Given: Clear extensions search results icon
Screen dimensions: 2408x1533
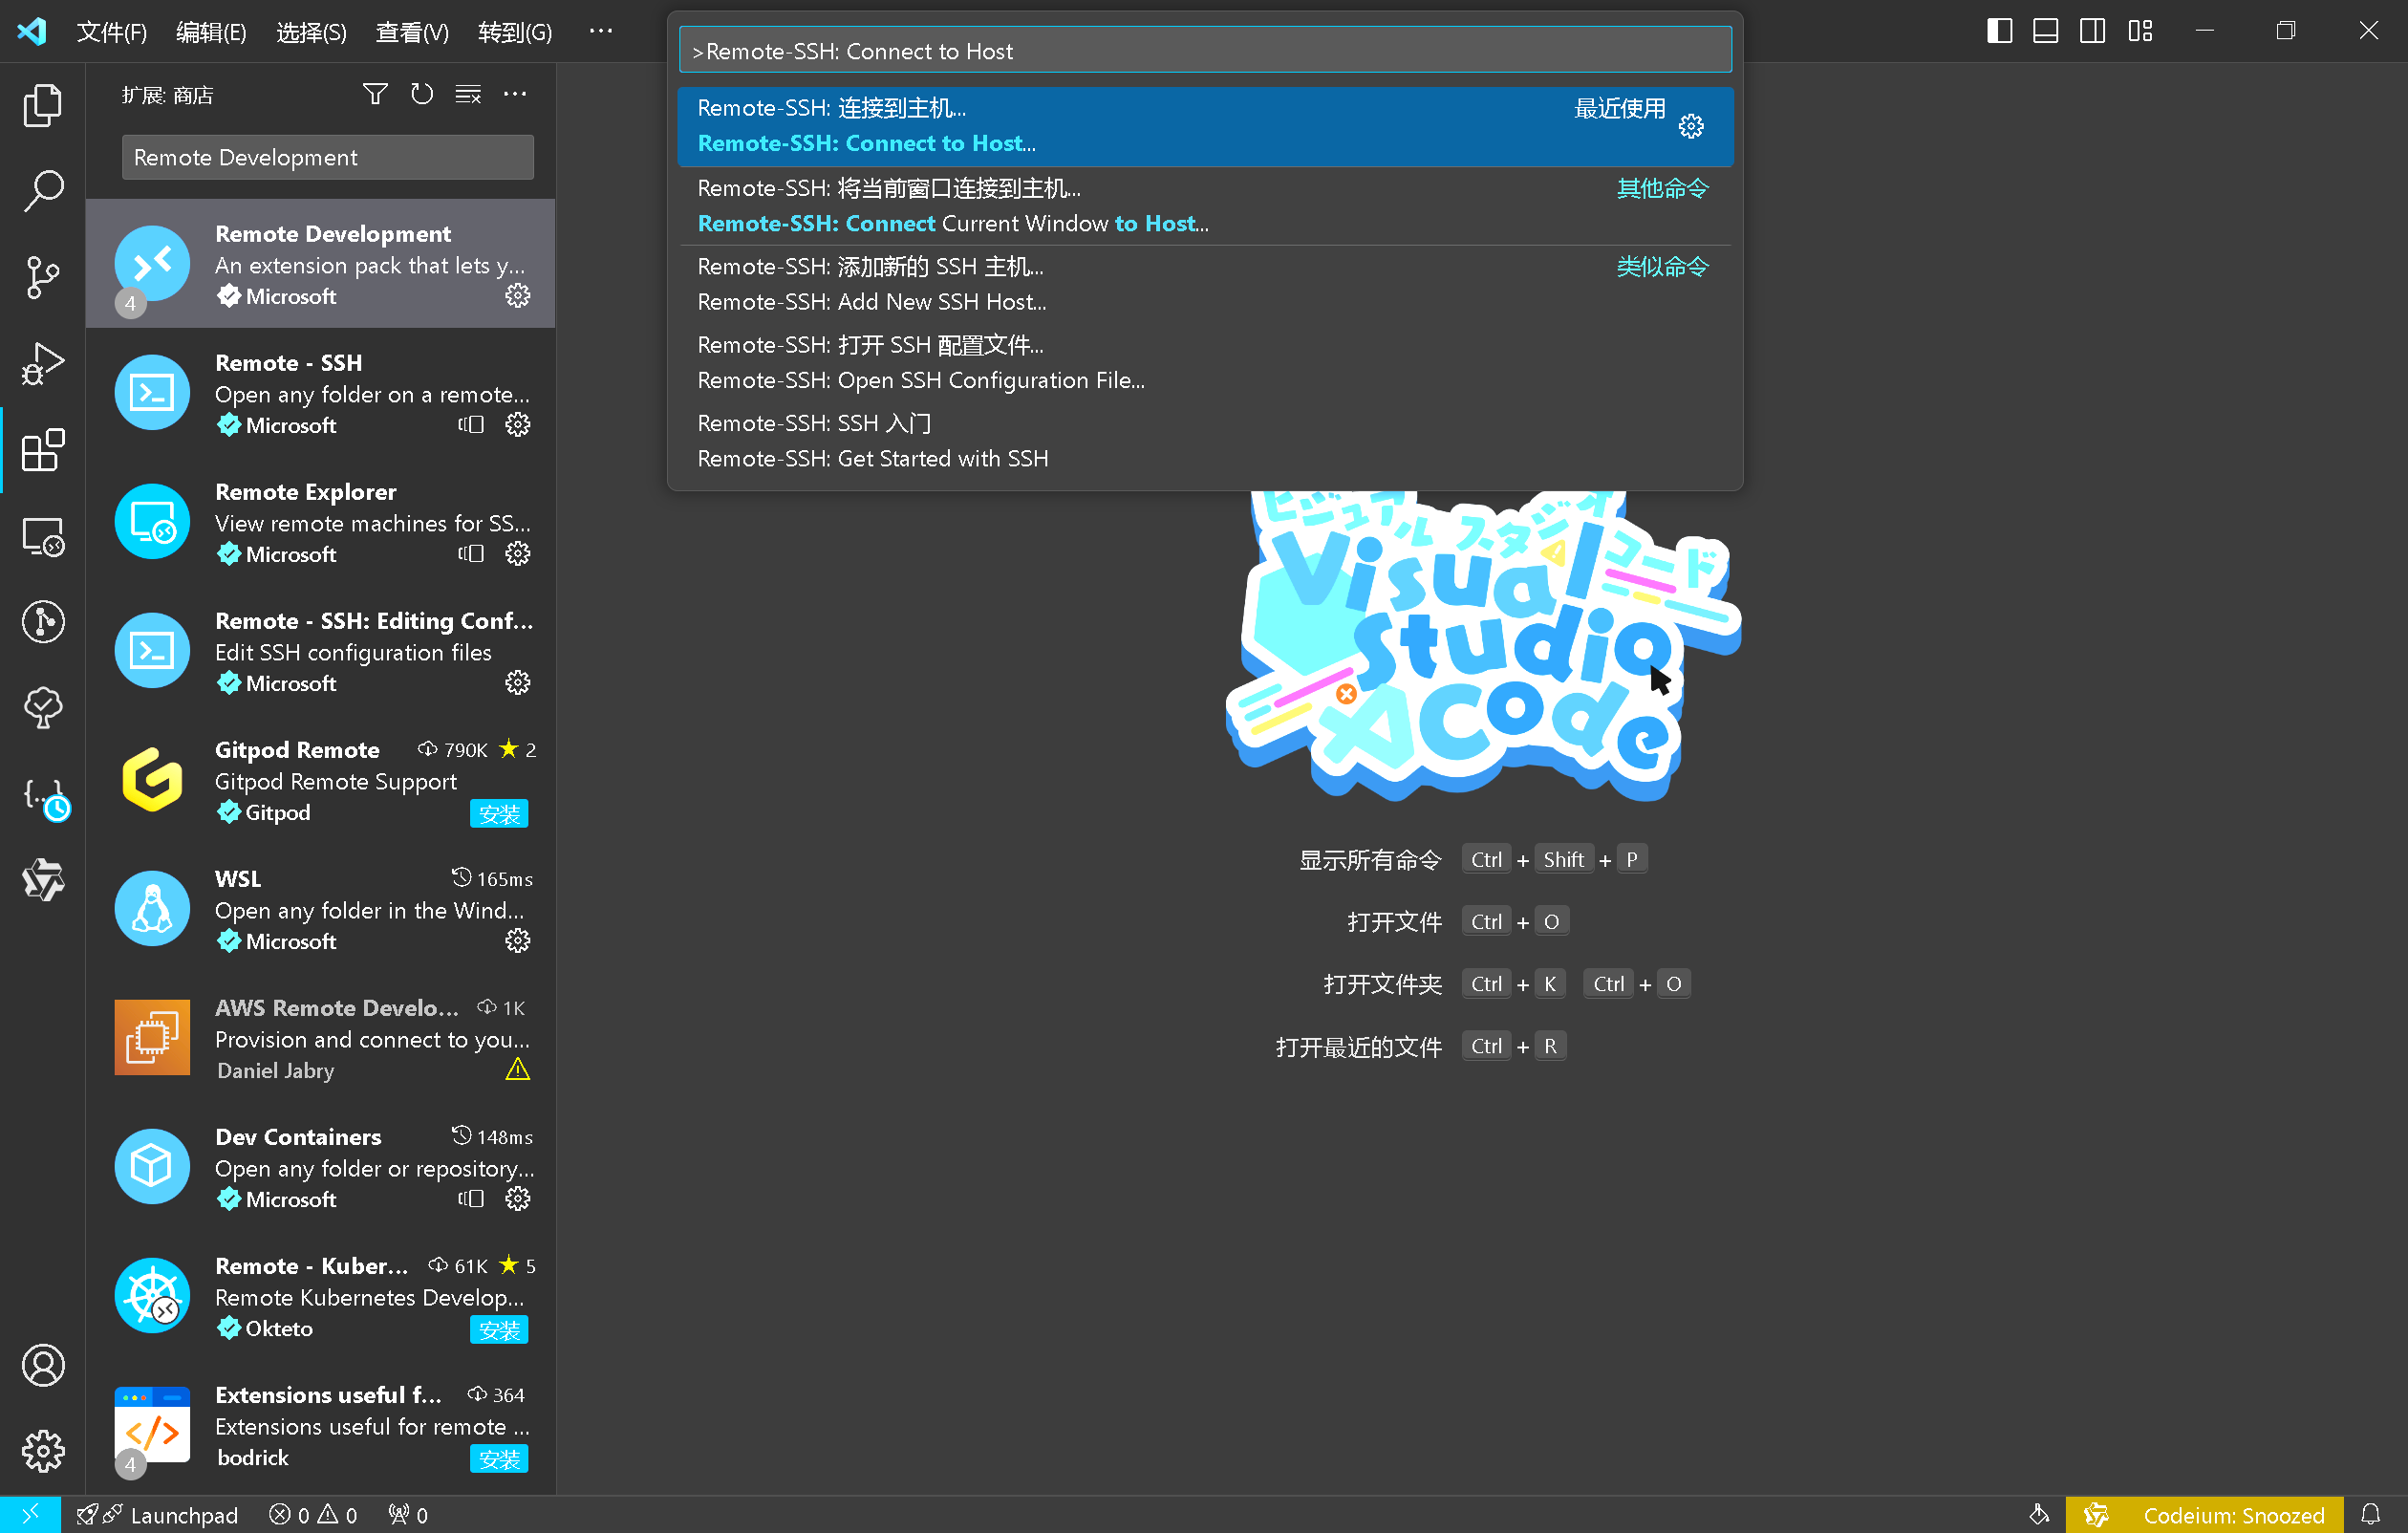Looking at the screenshot, I should click(x=468, y=94).
